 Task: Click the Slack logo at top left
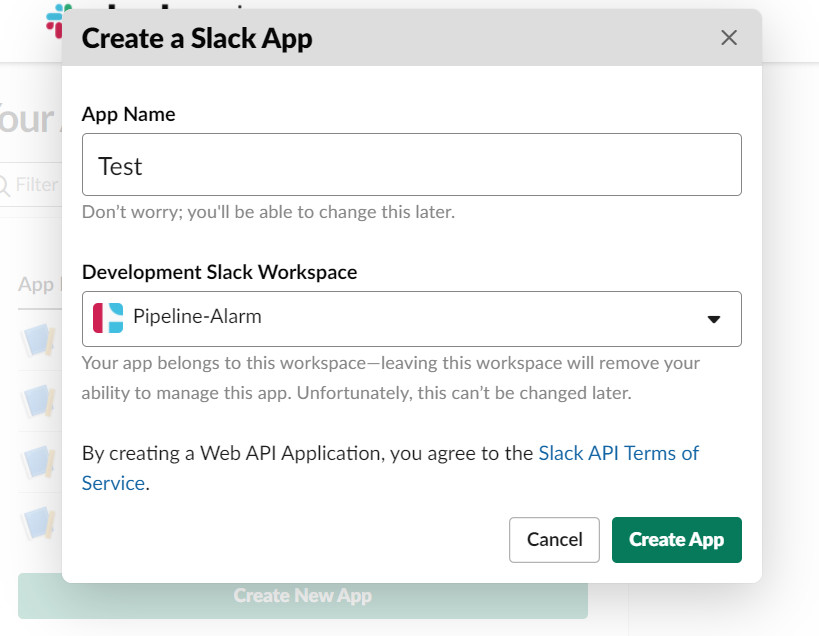54,22
